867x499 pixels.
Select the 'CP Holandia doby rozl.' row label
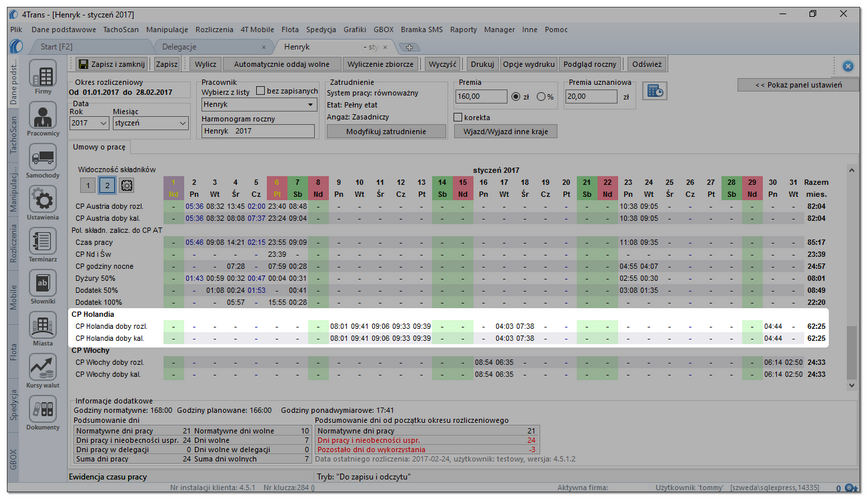pos(111,326)
